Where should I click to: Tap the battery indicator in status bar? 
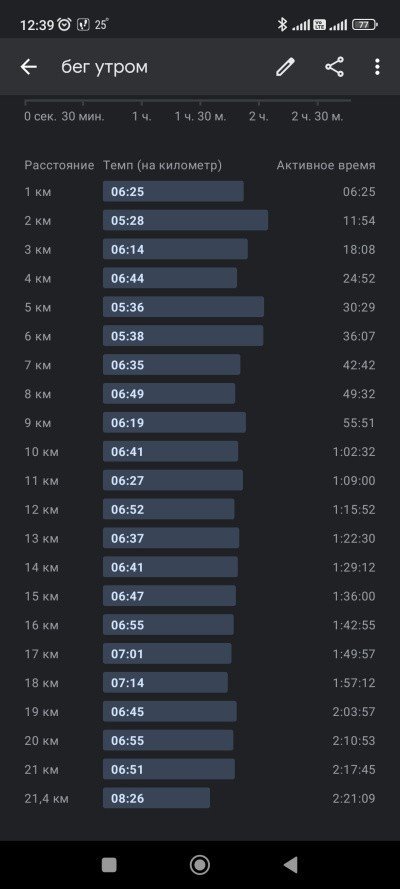(365, 24)
